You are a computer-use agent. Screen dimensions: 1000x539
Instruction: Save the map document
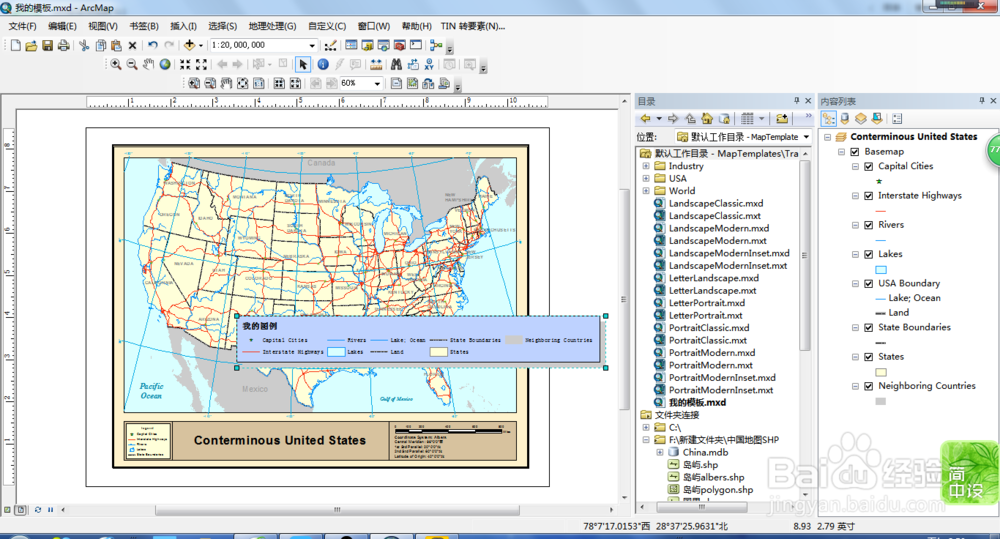(x=47, y=45)
